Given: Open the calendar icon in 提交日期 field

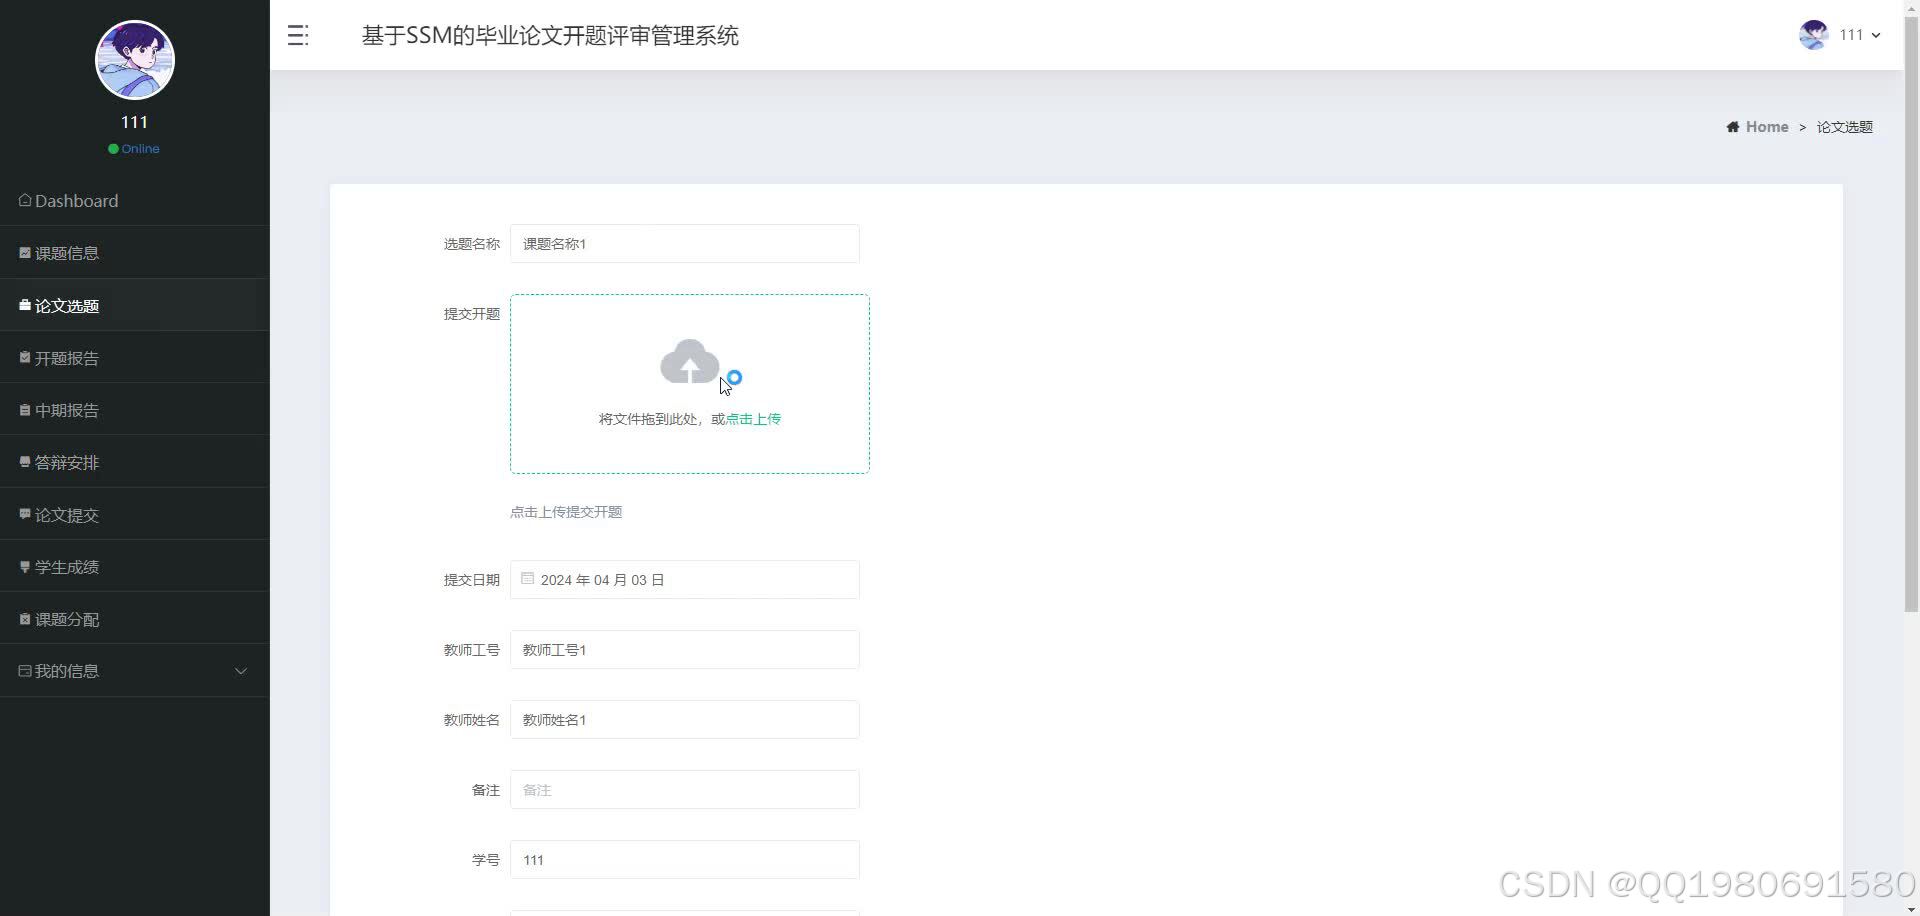Looking at the screenshot, I should click(527, 578).
